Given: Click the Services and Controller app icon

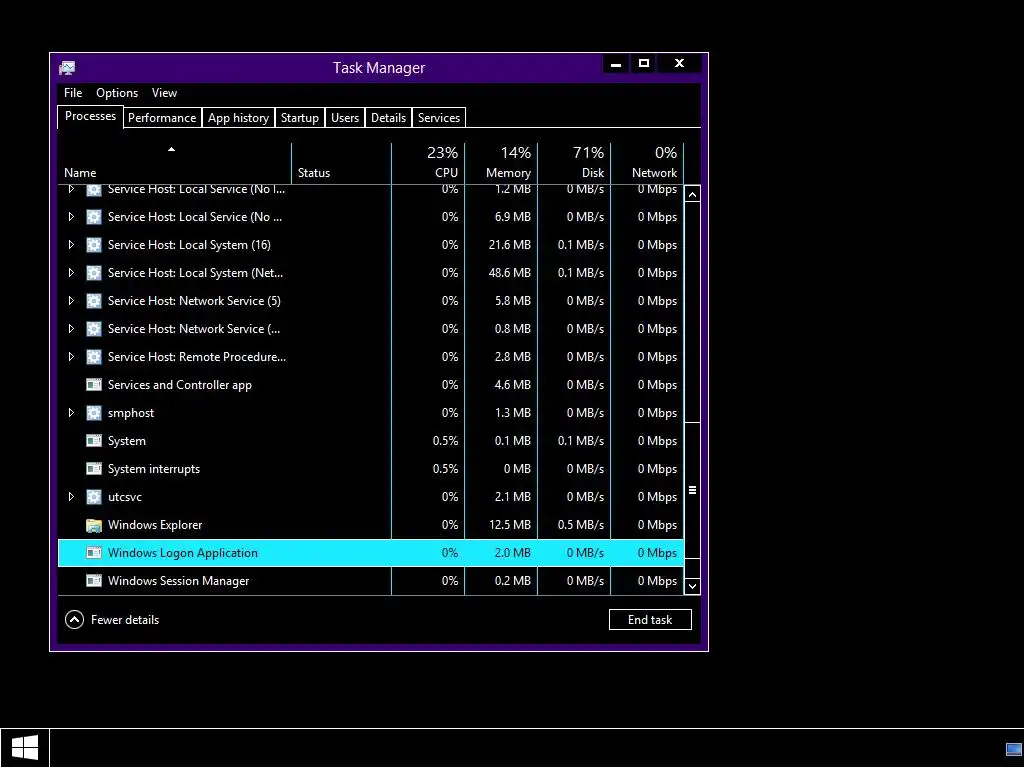Looking at the screenshot, I should [94, 385].
